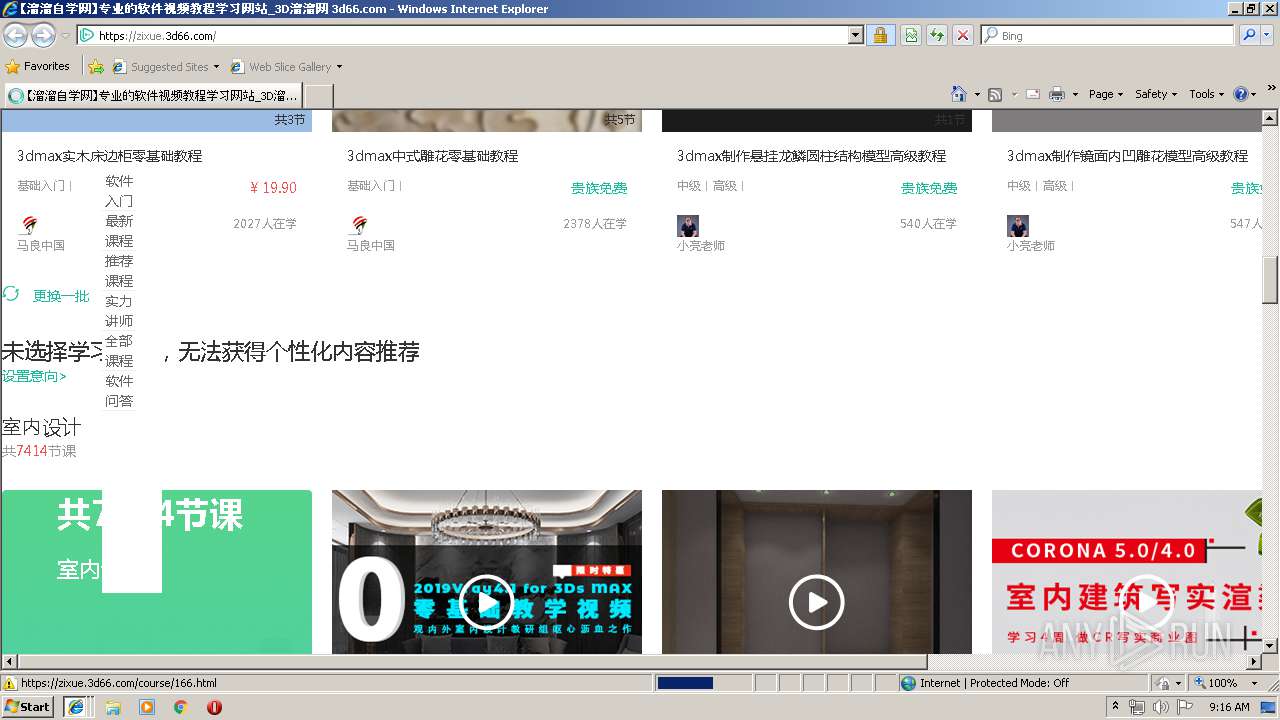Open RSS feeds icon
The image size is (1280, 720).
pyautogui.click(x=995, y=94)
